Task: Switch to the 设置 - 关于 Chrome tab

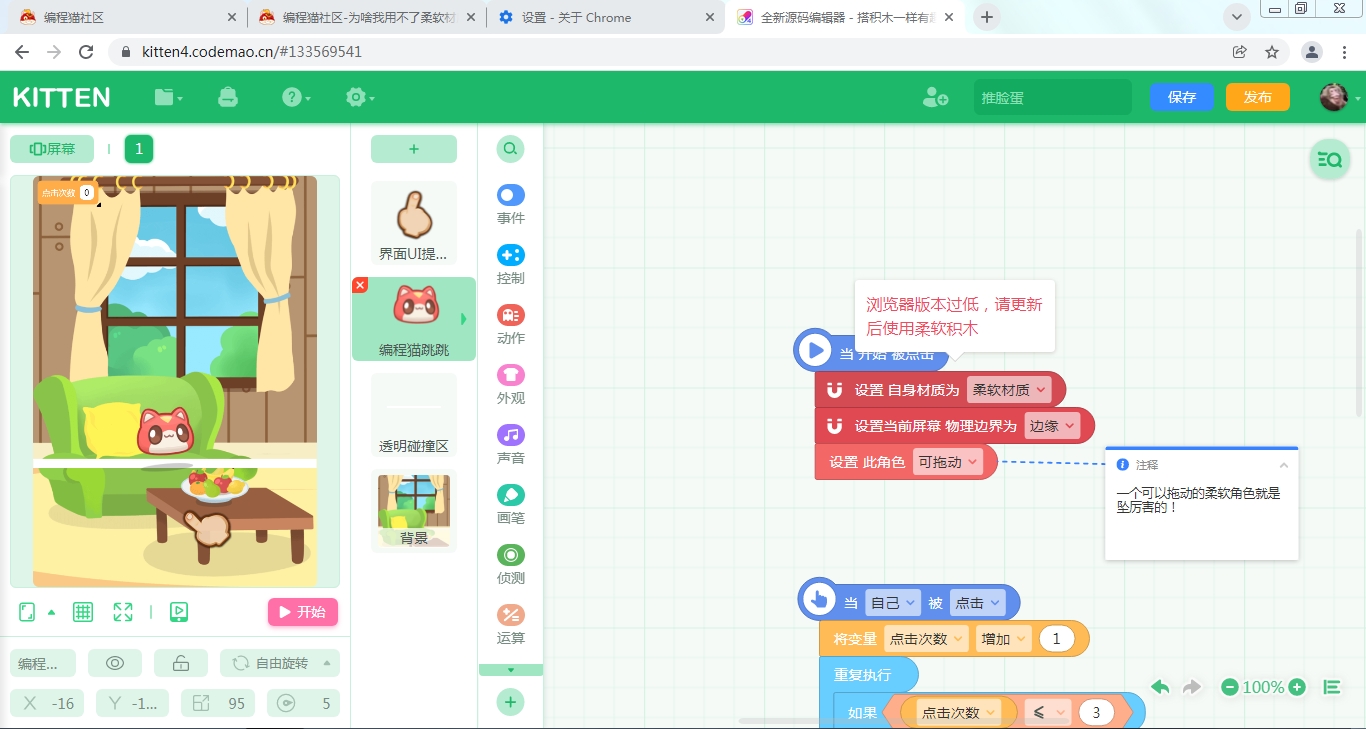Action: pos(604,17)
